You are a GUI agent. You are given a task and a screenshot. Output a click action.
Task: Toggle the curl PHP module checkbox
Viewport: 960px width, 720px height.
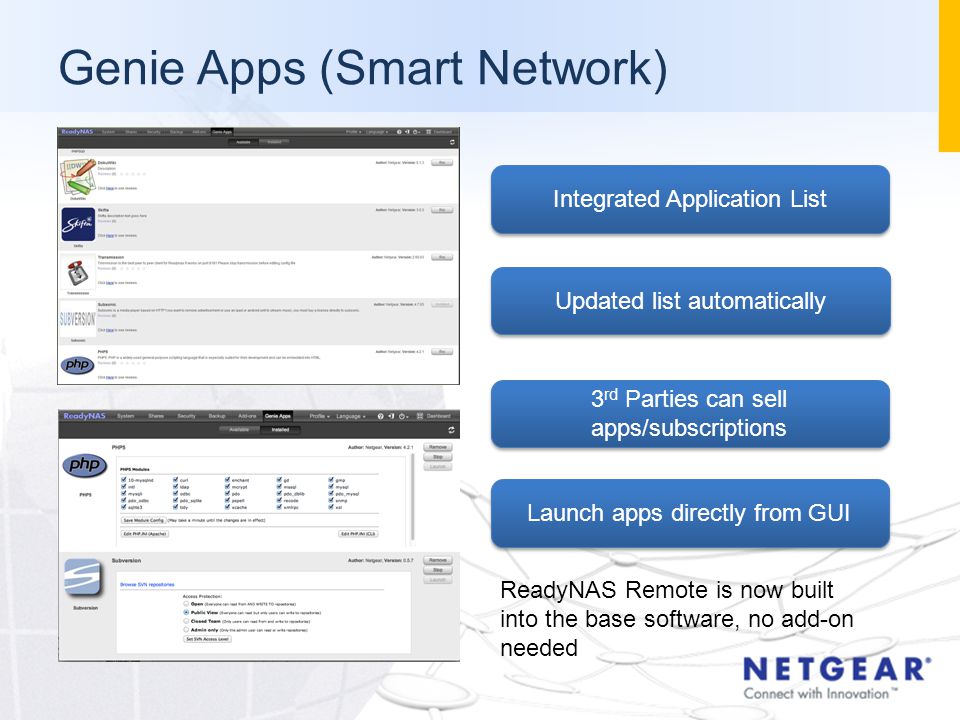coord(176,480)
